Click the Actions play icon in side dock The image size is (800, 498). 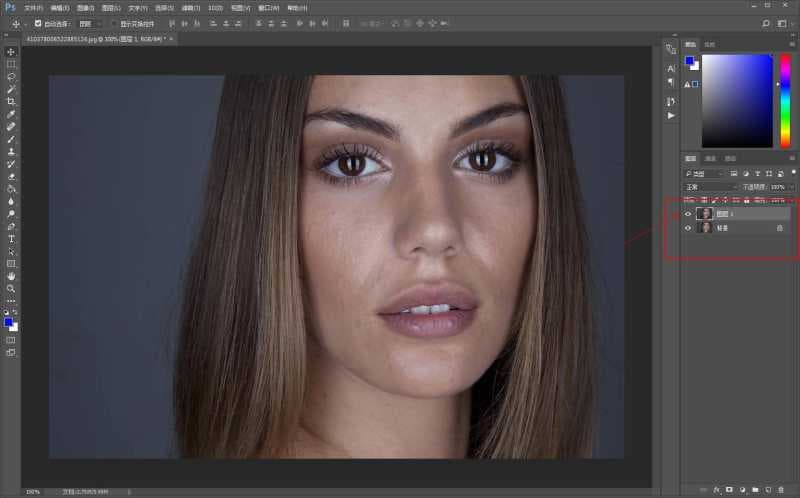(x=671, y=115)
